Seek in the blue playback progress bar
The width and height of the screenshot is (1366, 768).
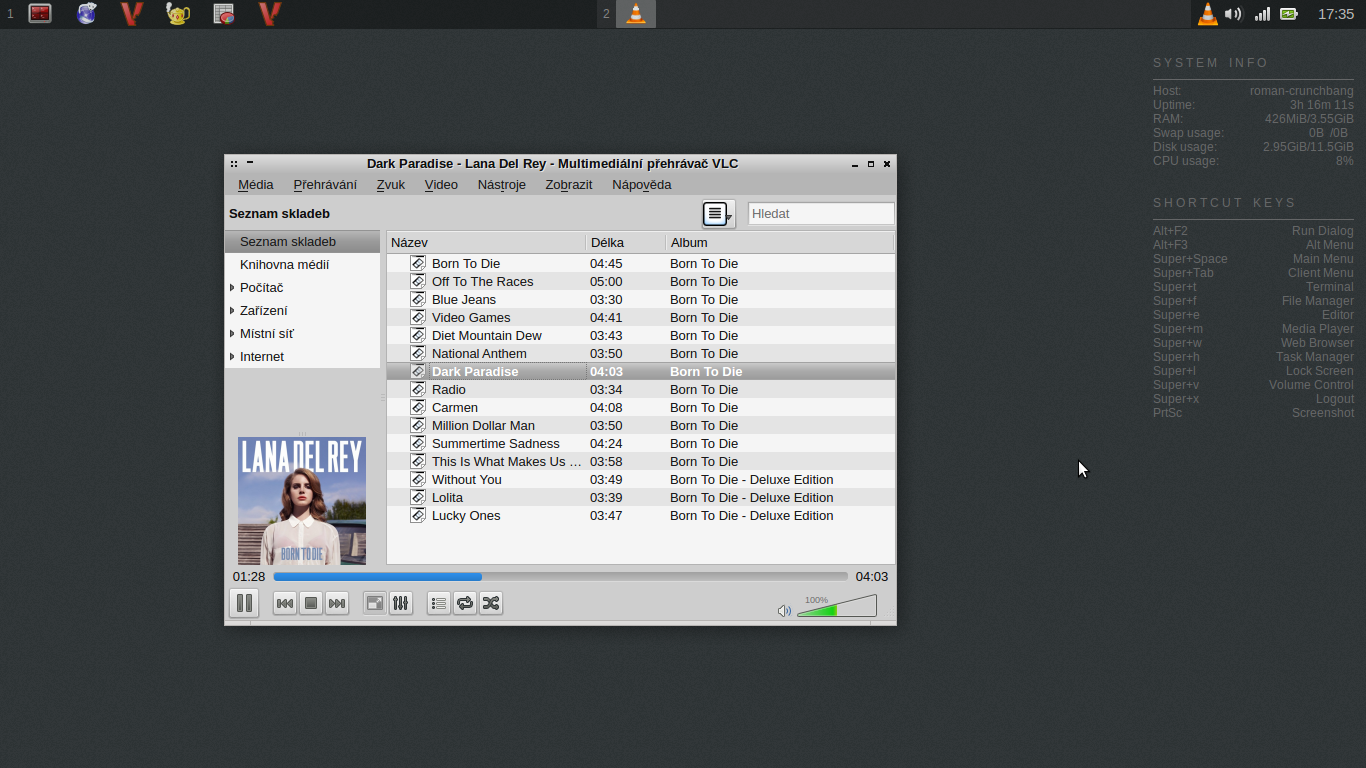[x=560, y=577]
